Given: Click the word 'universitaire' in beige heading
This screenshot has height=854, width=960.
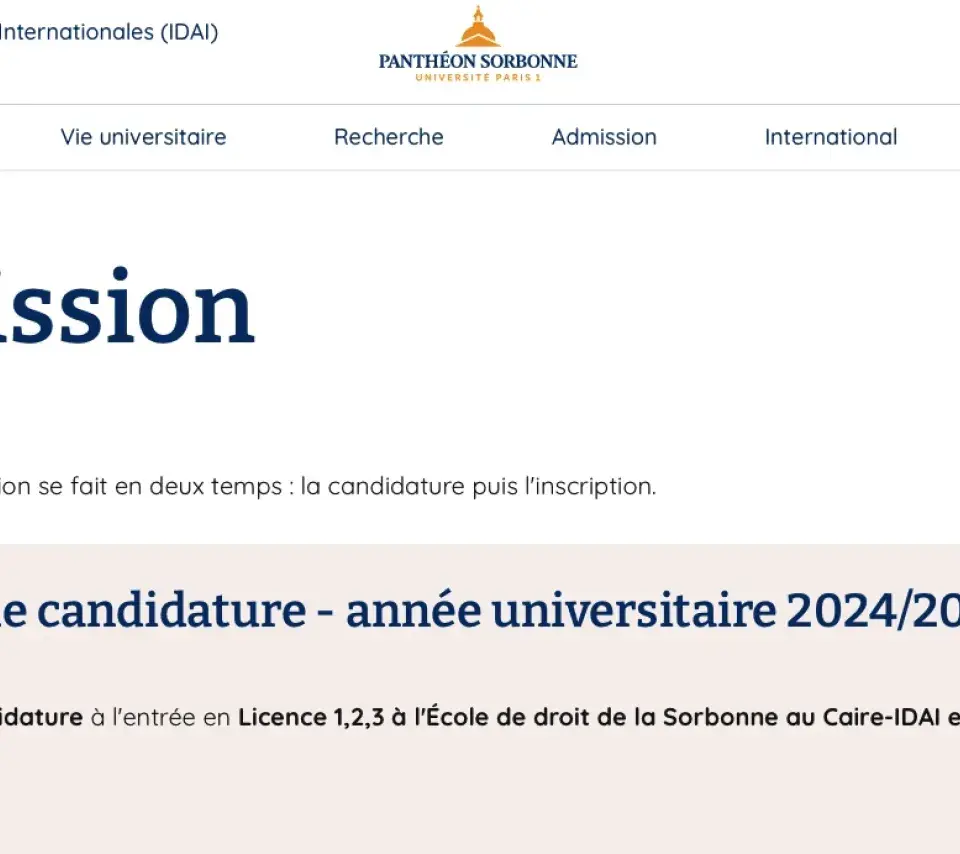Looking at the screenshot, I should (634, 610).
